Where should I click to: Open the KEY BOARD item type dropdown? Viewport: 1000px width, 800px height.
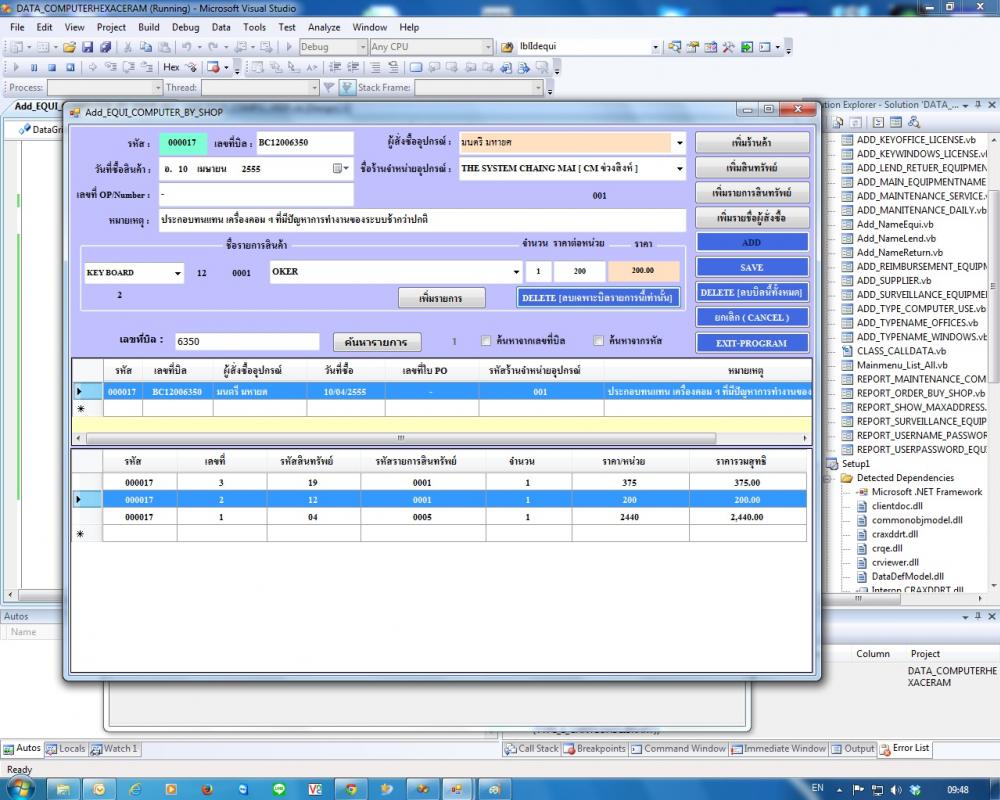pyautogui.click(x=177, y=273)
